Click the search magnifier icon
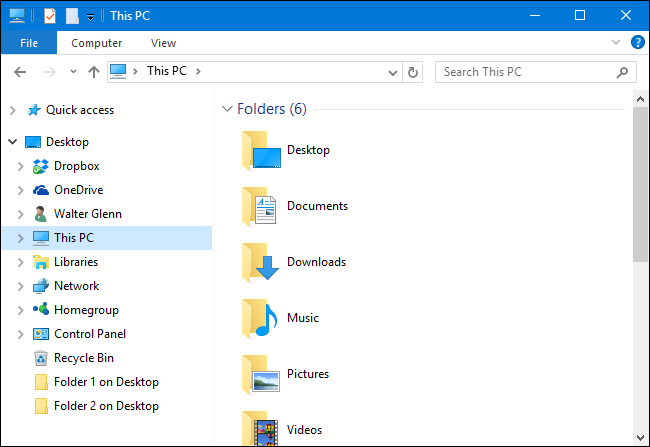The width and height of the screenshot is (650, 447). [622, 73]
